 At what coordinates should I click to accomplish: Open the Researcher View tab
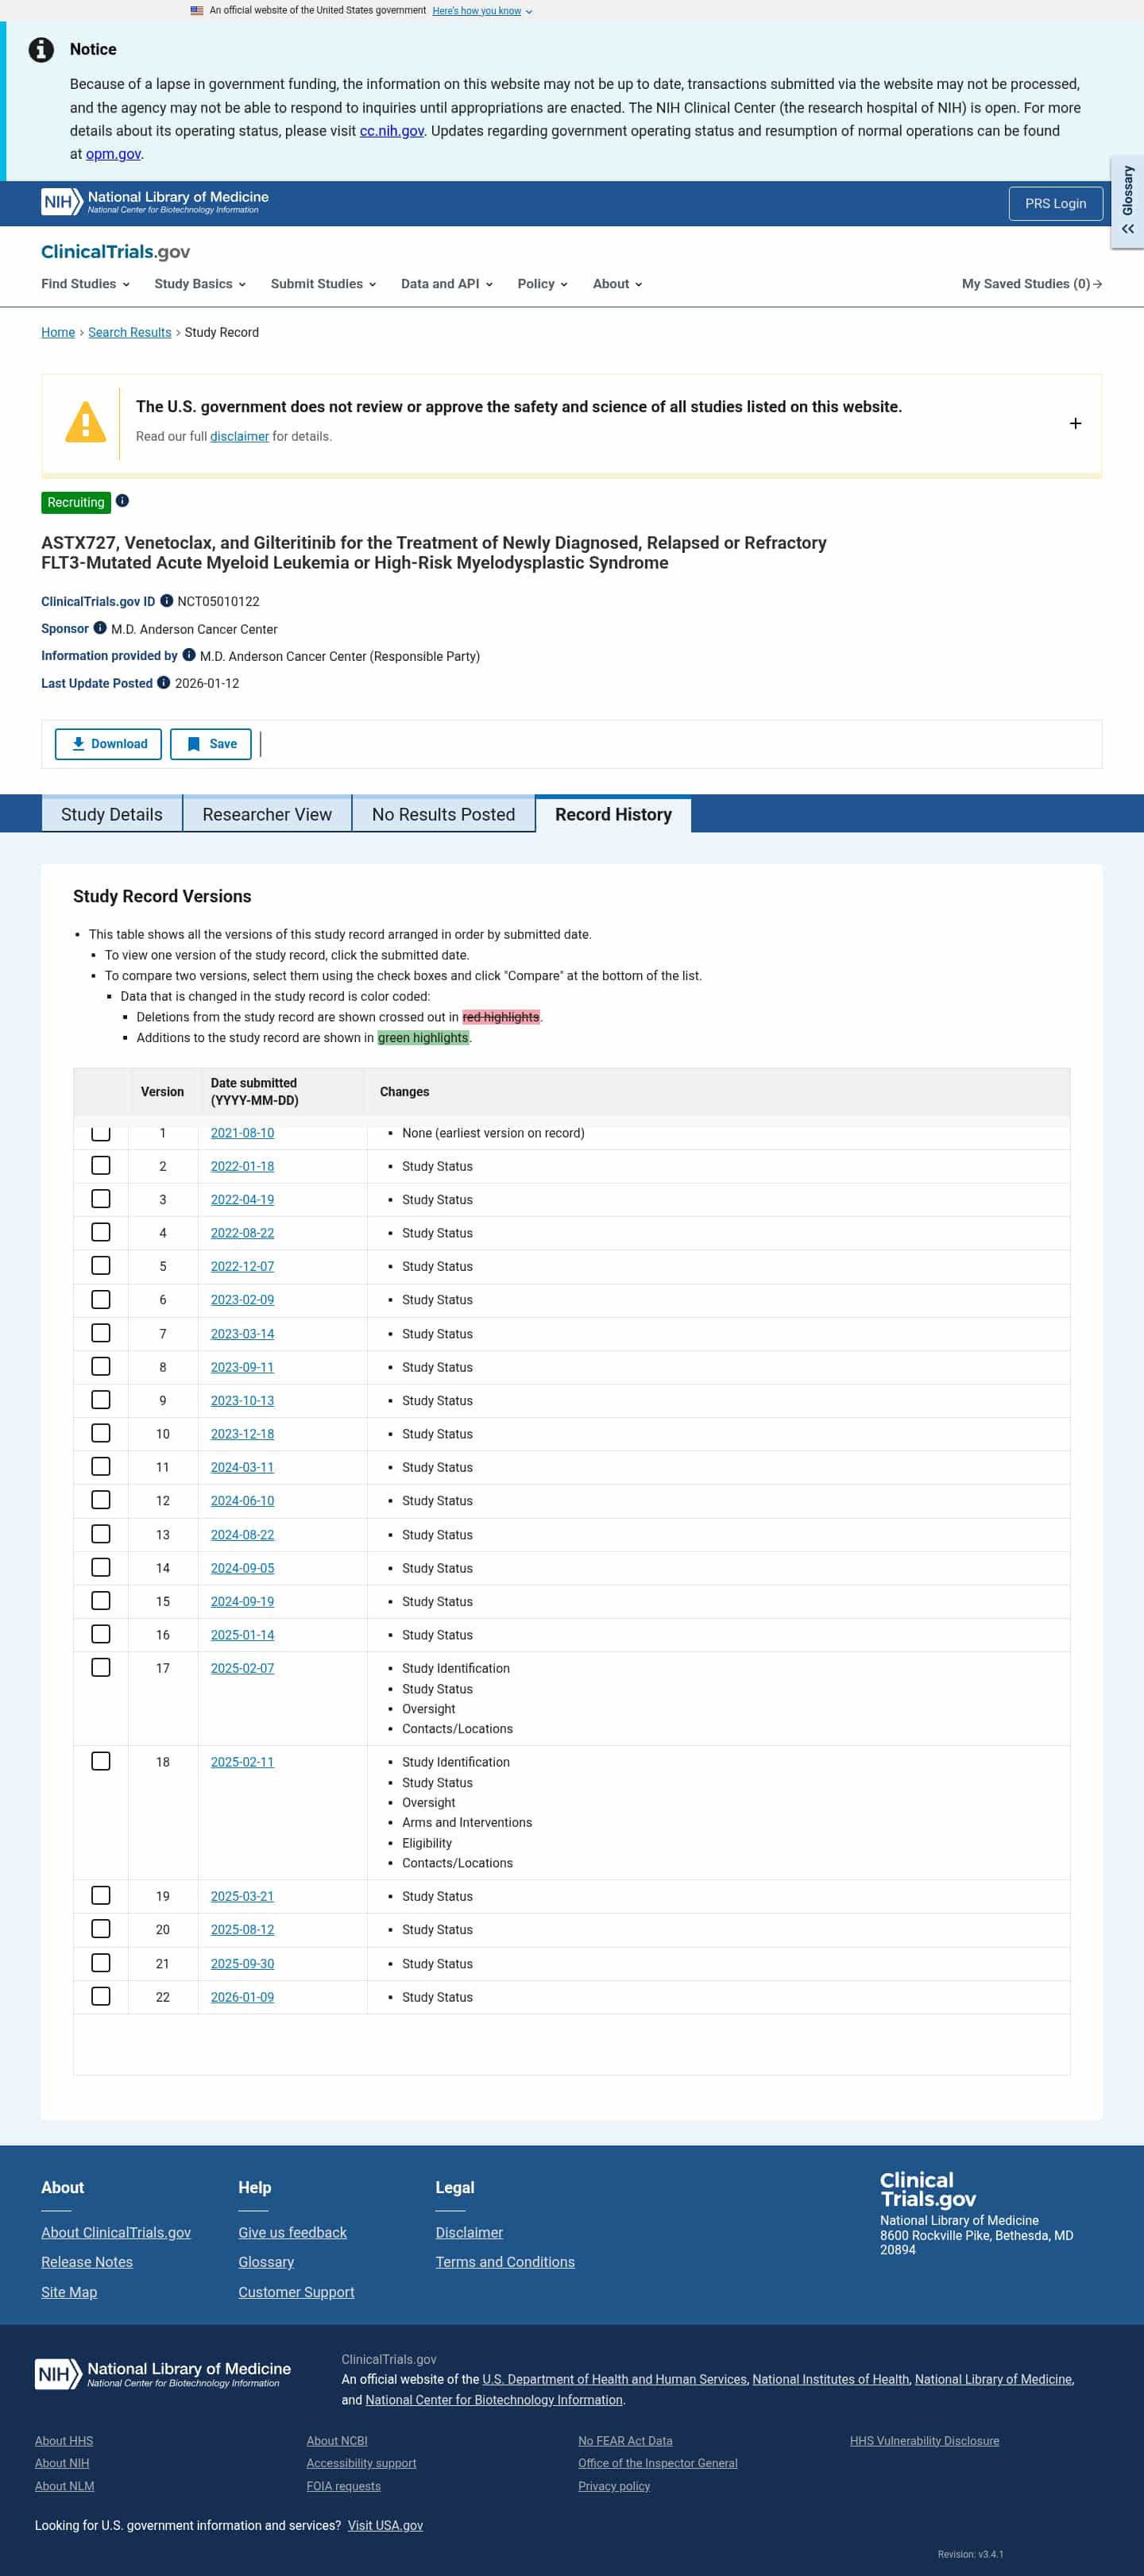[x=267, y=814]
